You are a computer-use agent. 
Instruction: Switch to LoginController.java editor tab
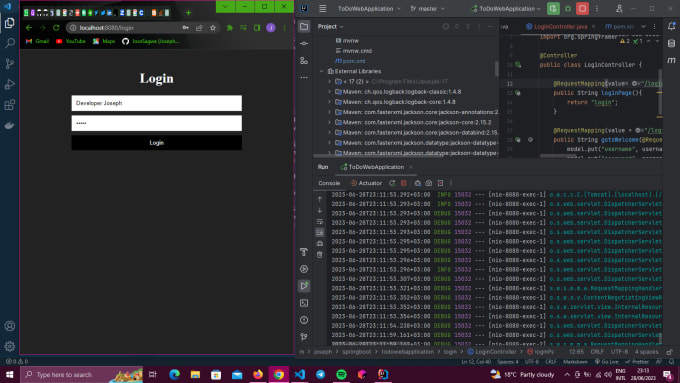[560, 26]
